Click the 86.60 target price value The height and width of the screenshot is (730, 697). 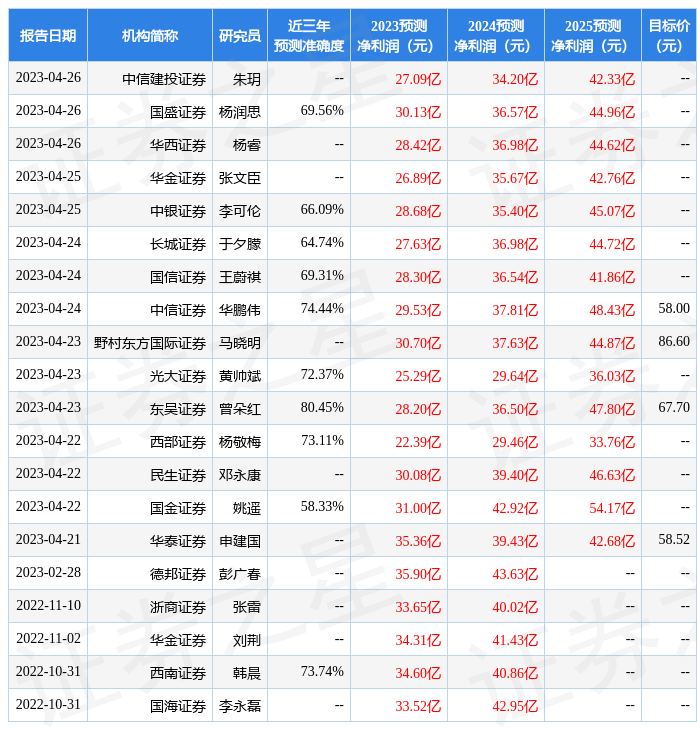click(x=674, y=341)
